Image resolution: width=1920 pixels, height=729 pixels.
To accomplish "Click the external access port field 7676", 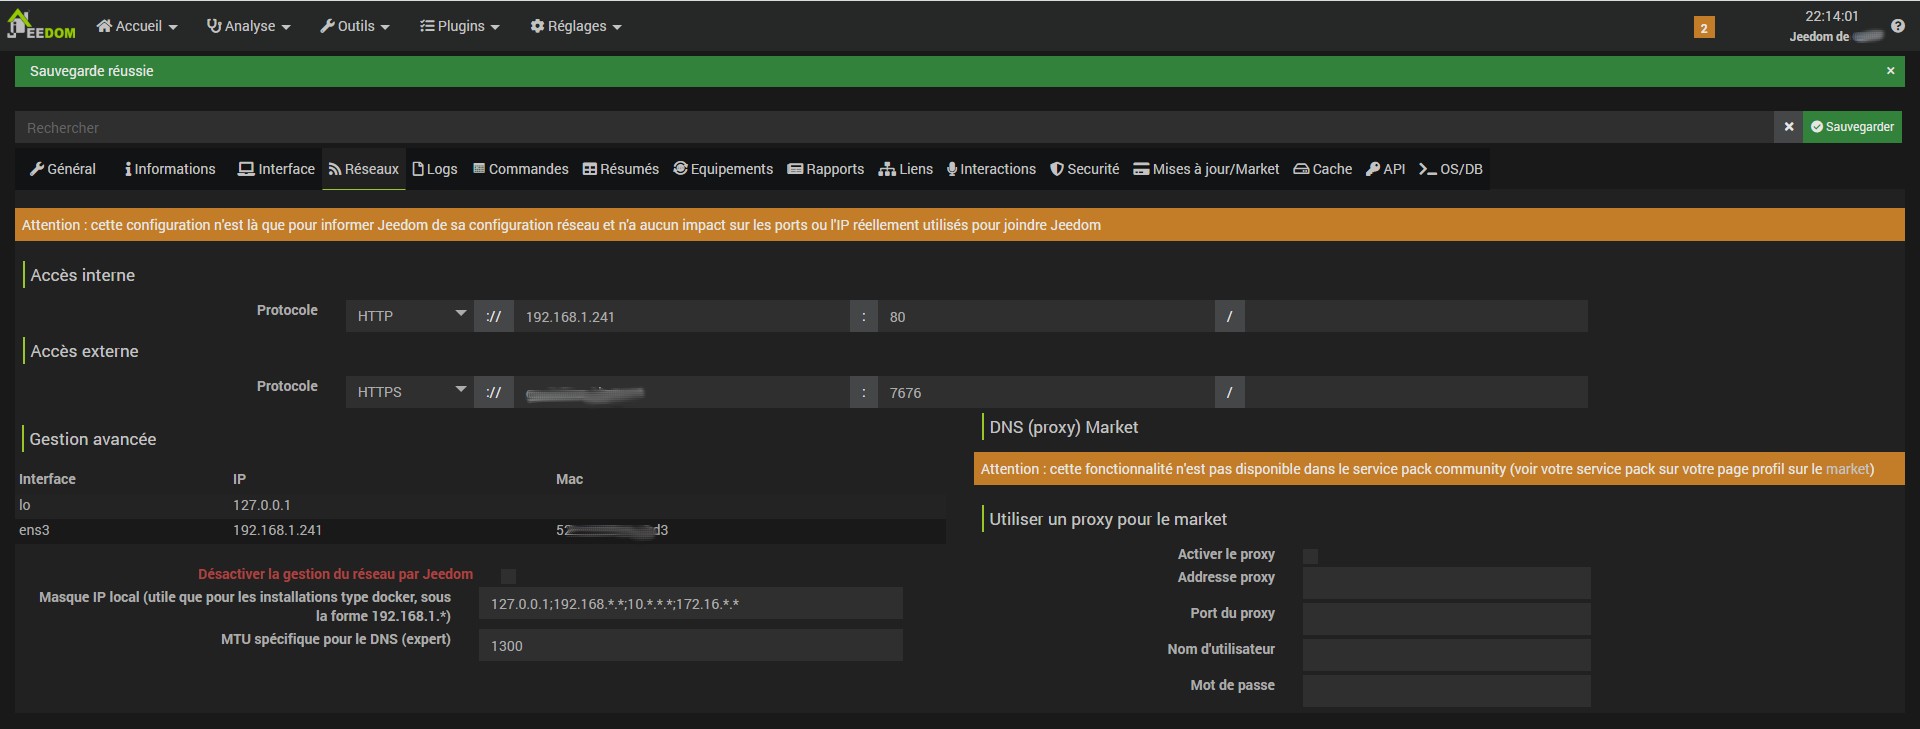I will click(x=1045, y=393).
